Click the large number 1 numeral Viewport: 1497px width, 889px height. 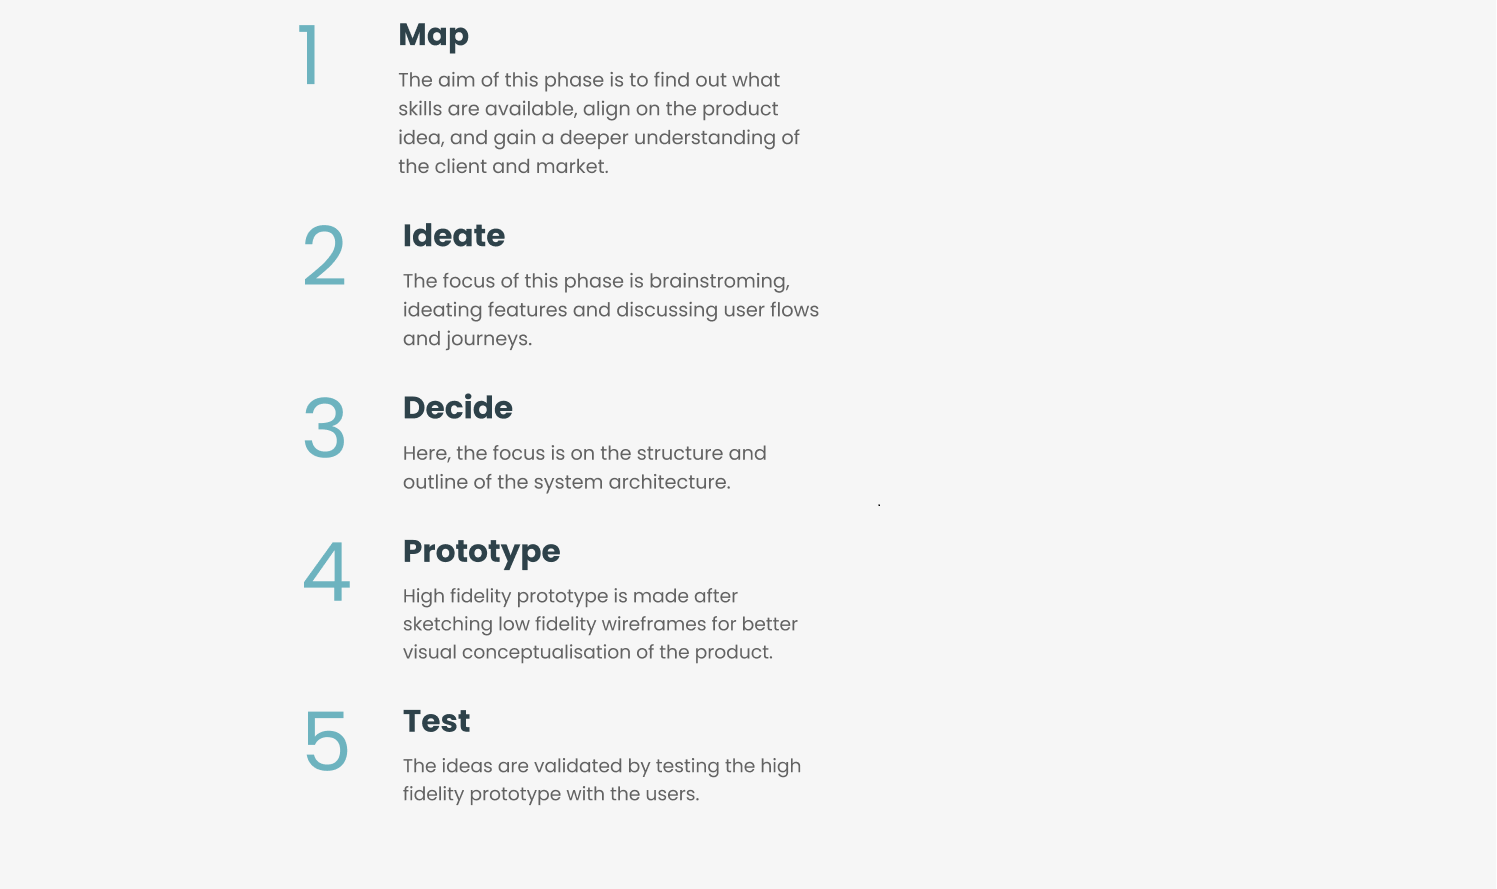309,55
